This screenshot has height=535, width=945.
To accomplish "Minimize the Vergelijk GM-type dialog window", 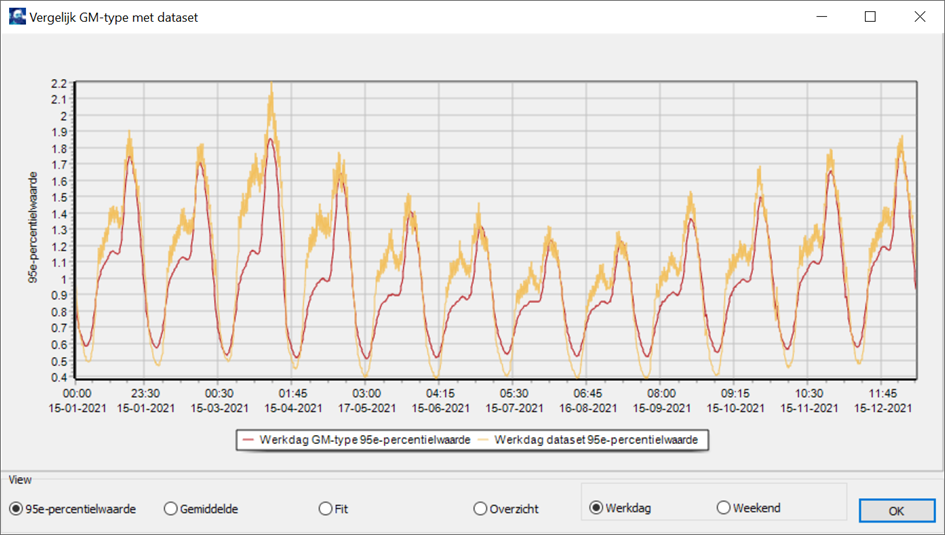I will pos(822,17).
